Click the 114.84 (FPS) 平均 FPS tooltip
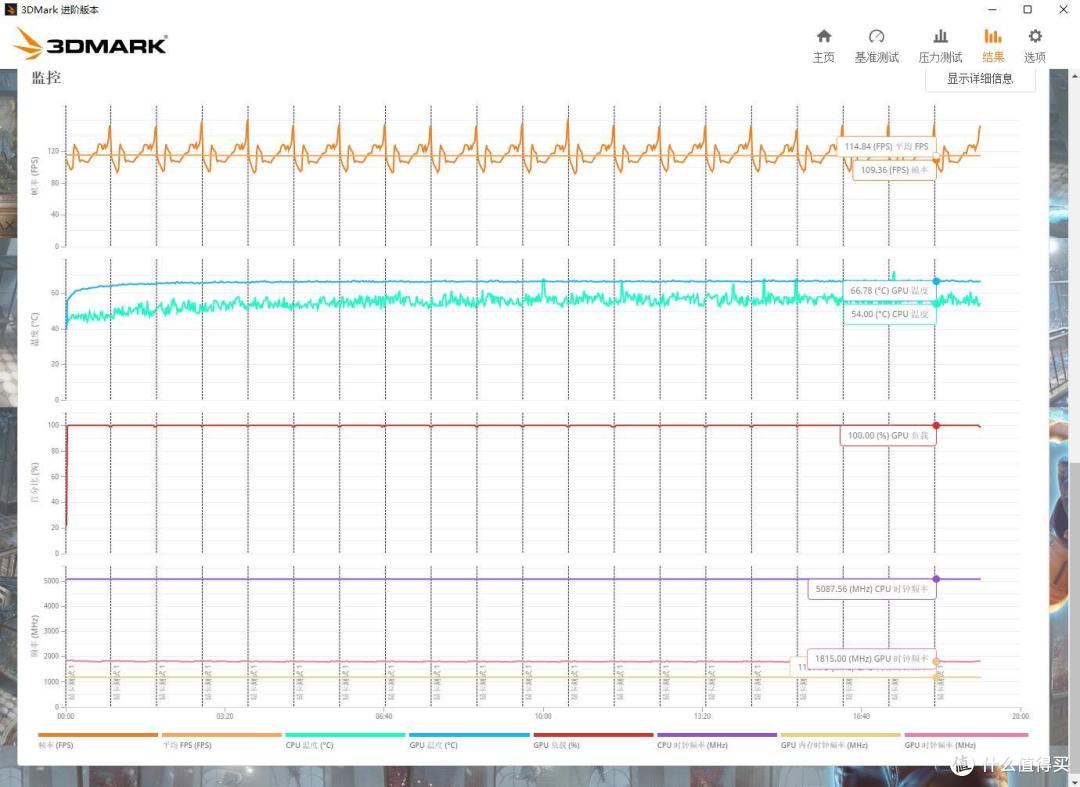The height and width of the screenshot is (787, 1080). click(886, 147)
